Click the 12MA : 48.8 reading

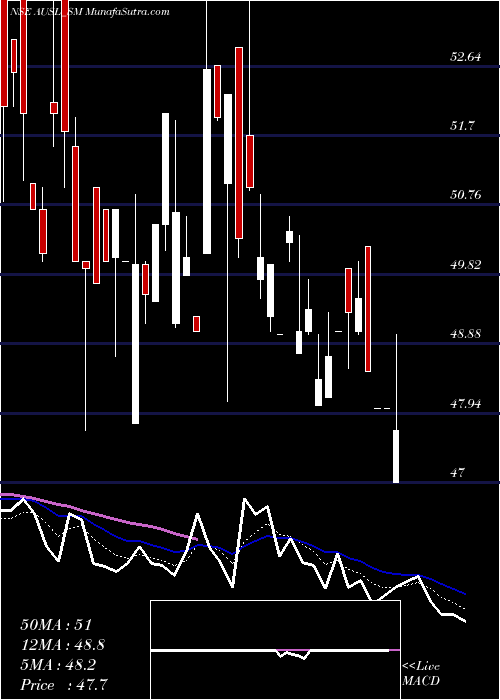(62, 645)
